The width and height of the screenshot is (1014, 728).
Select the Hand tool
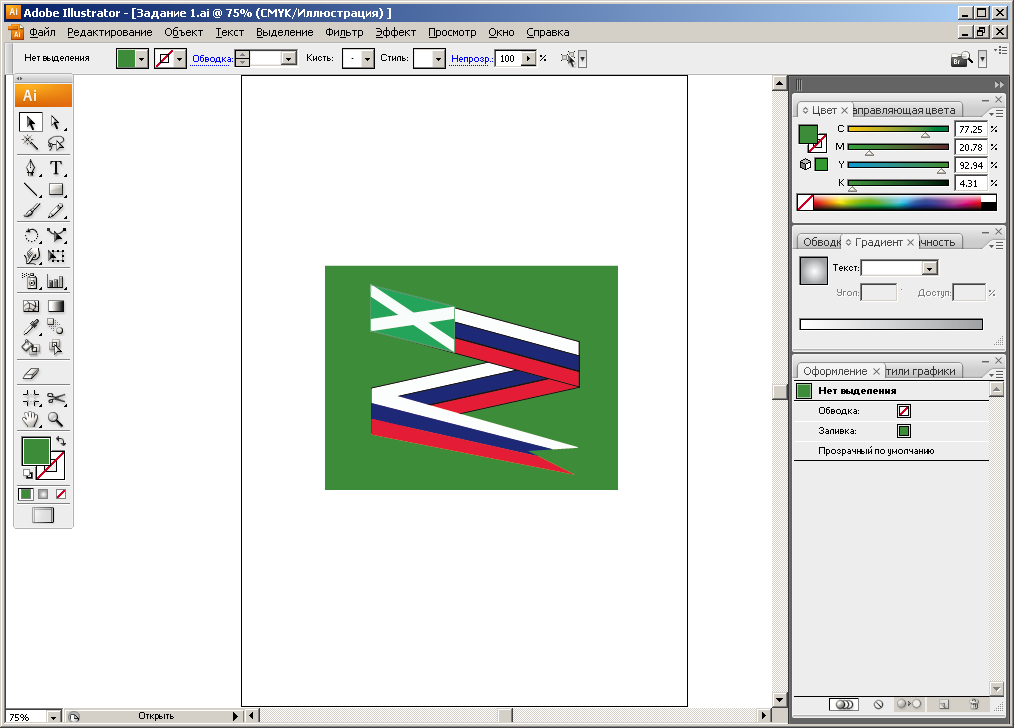click(30, 420)
